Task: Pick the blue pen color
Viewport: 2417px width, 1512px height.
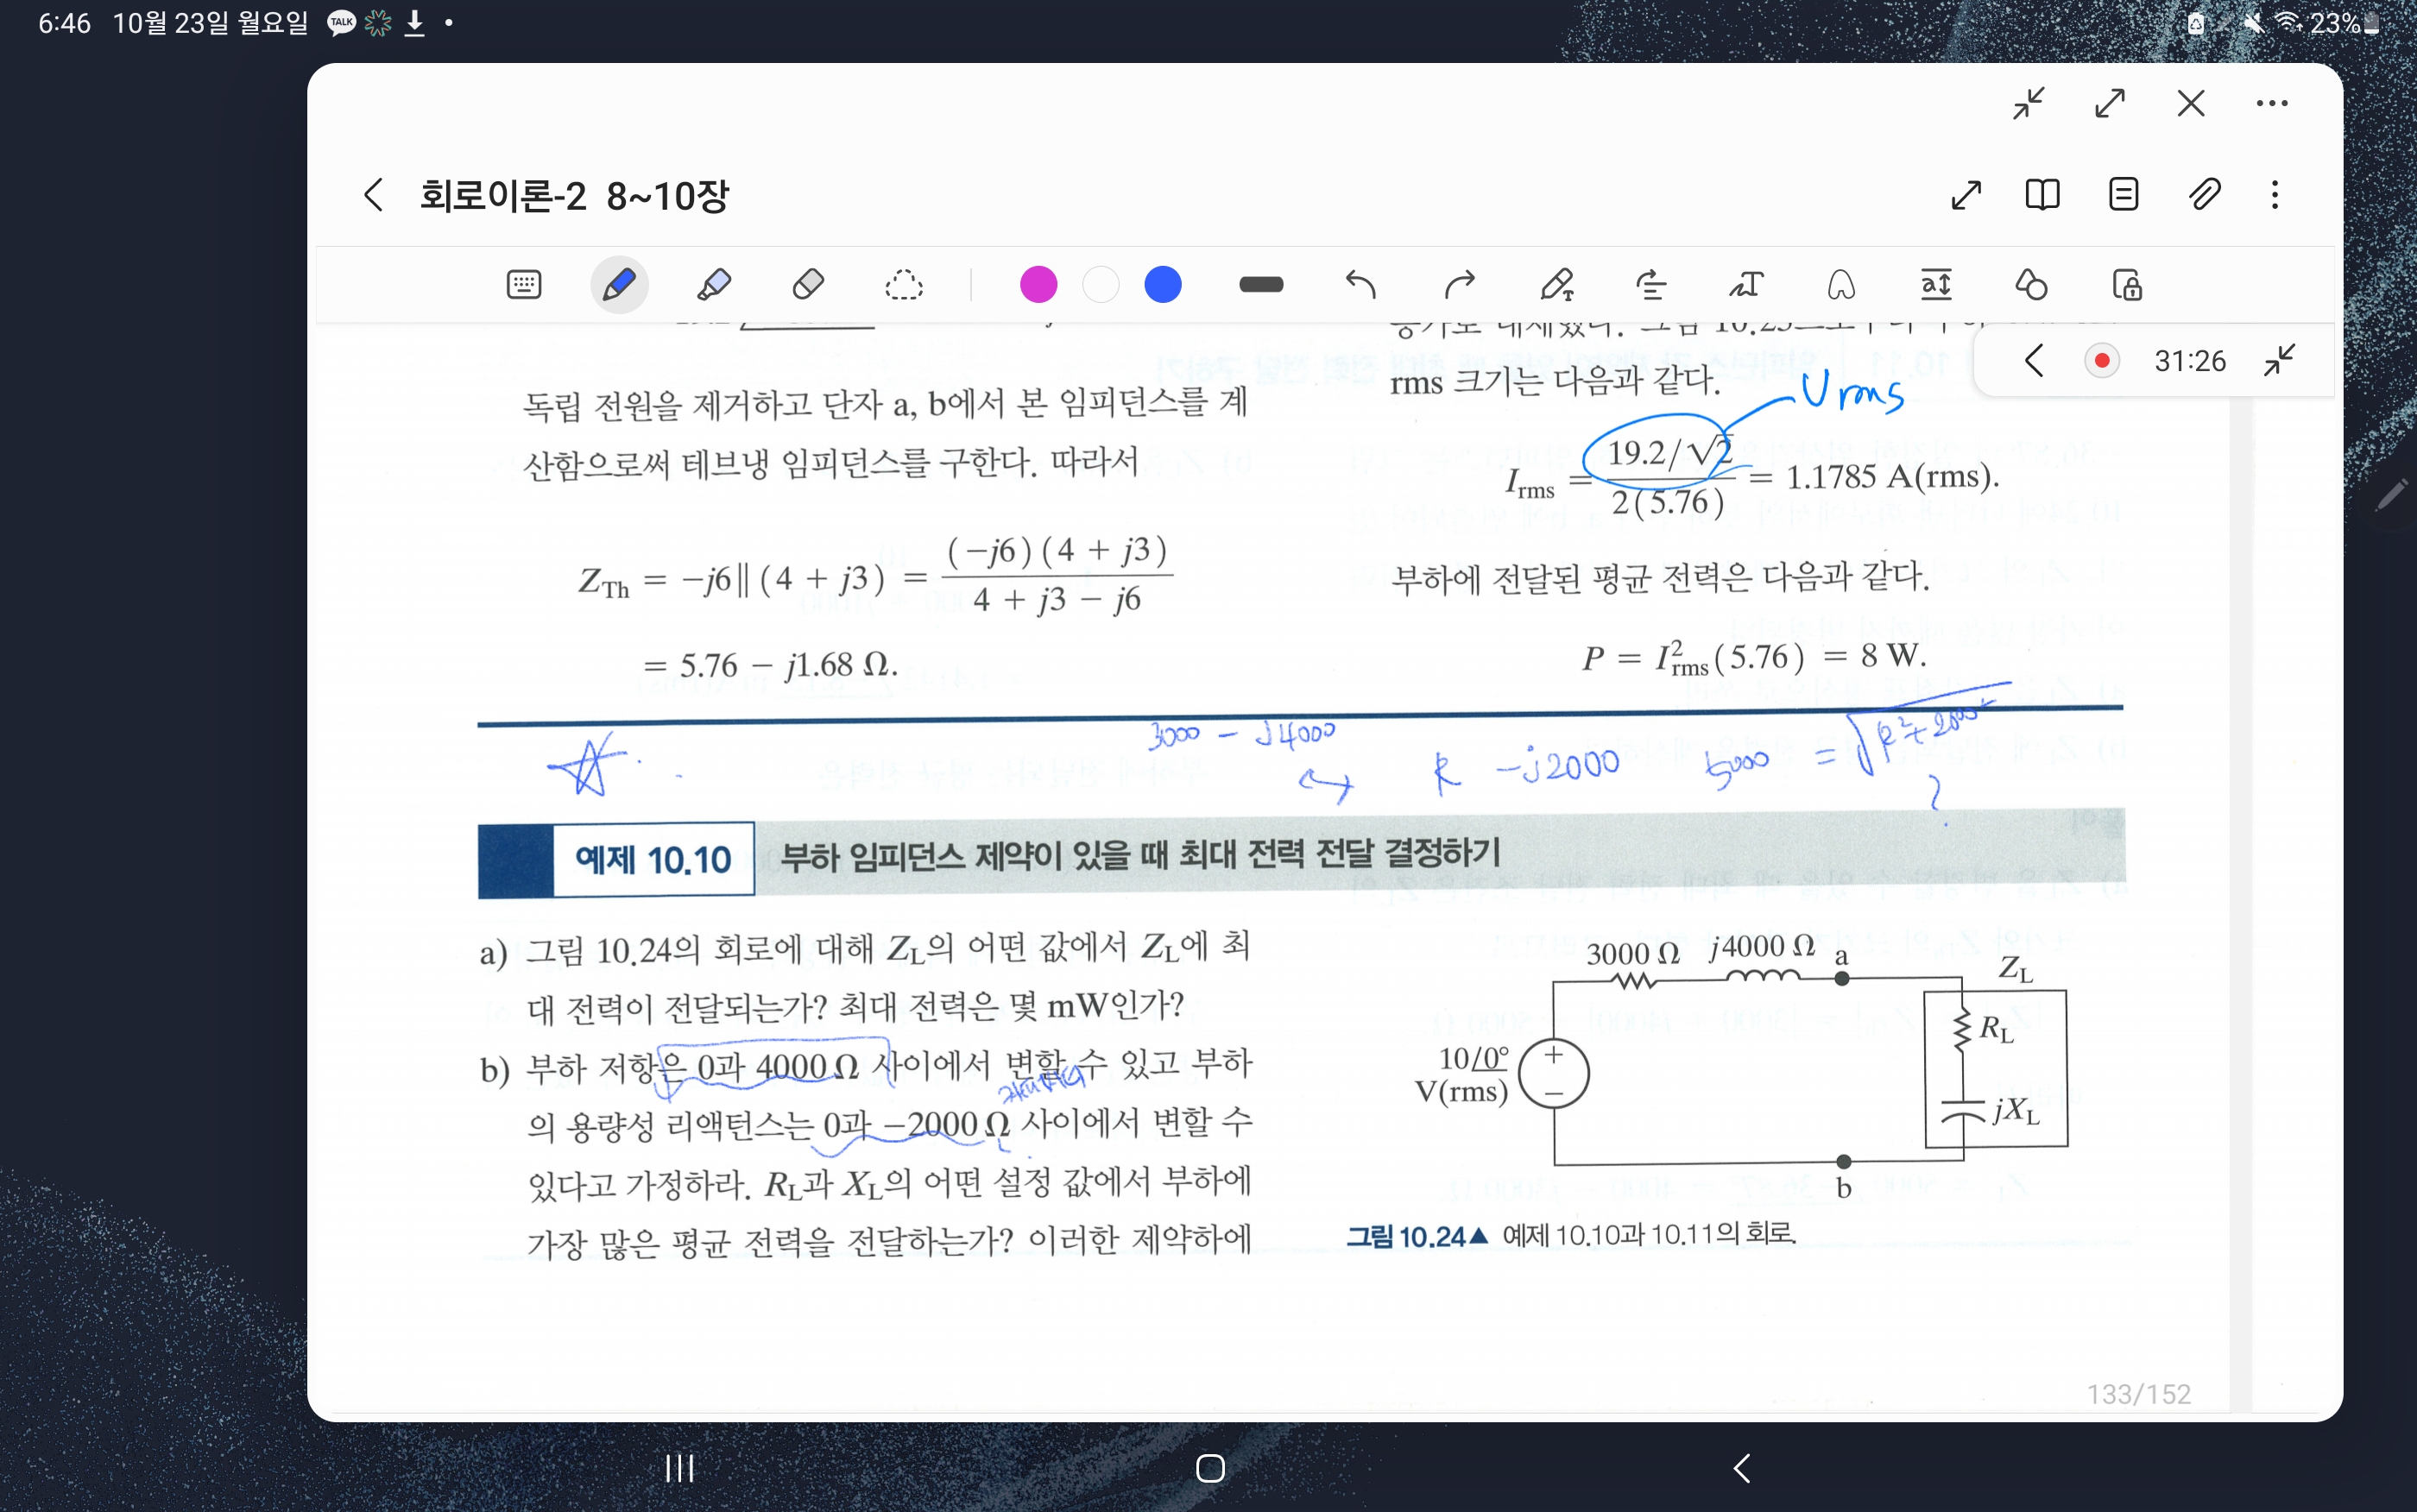Action: coord(1163,285)
